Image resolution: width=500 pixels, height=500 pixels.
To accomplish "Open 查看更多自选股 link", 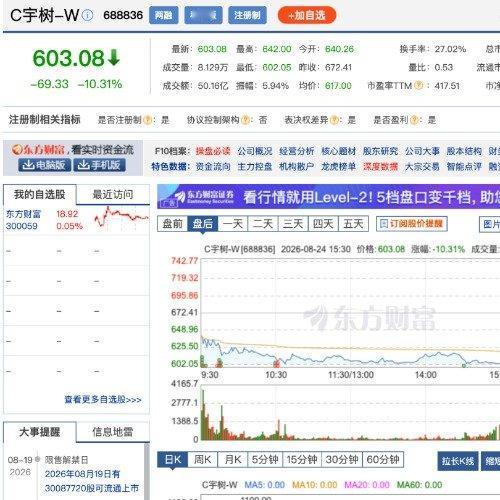I will click(x=103, y=399).
